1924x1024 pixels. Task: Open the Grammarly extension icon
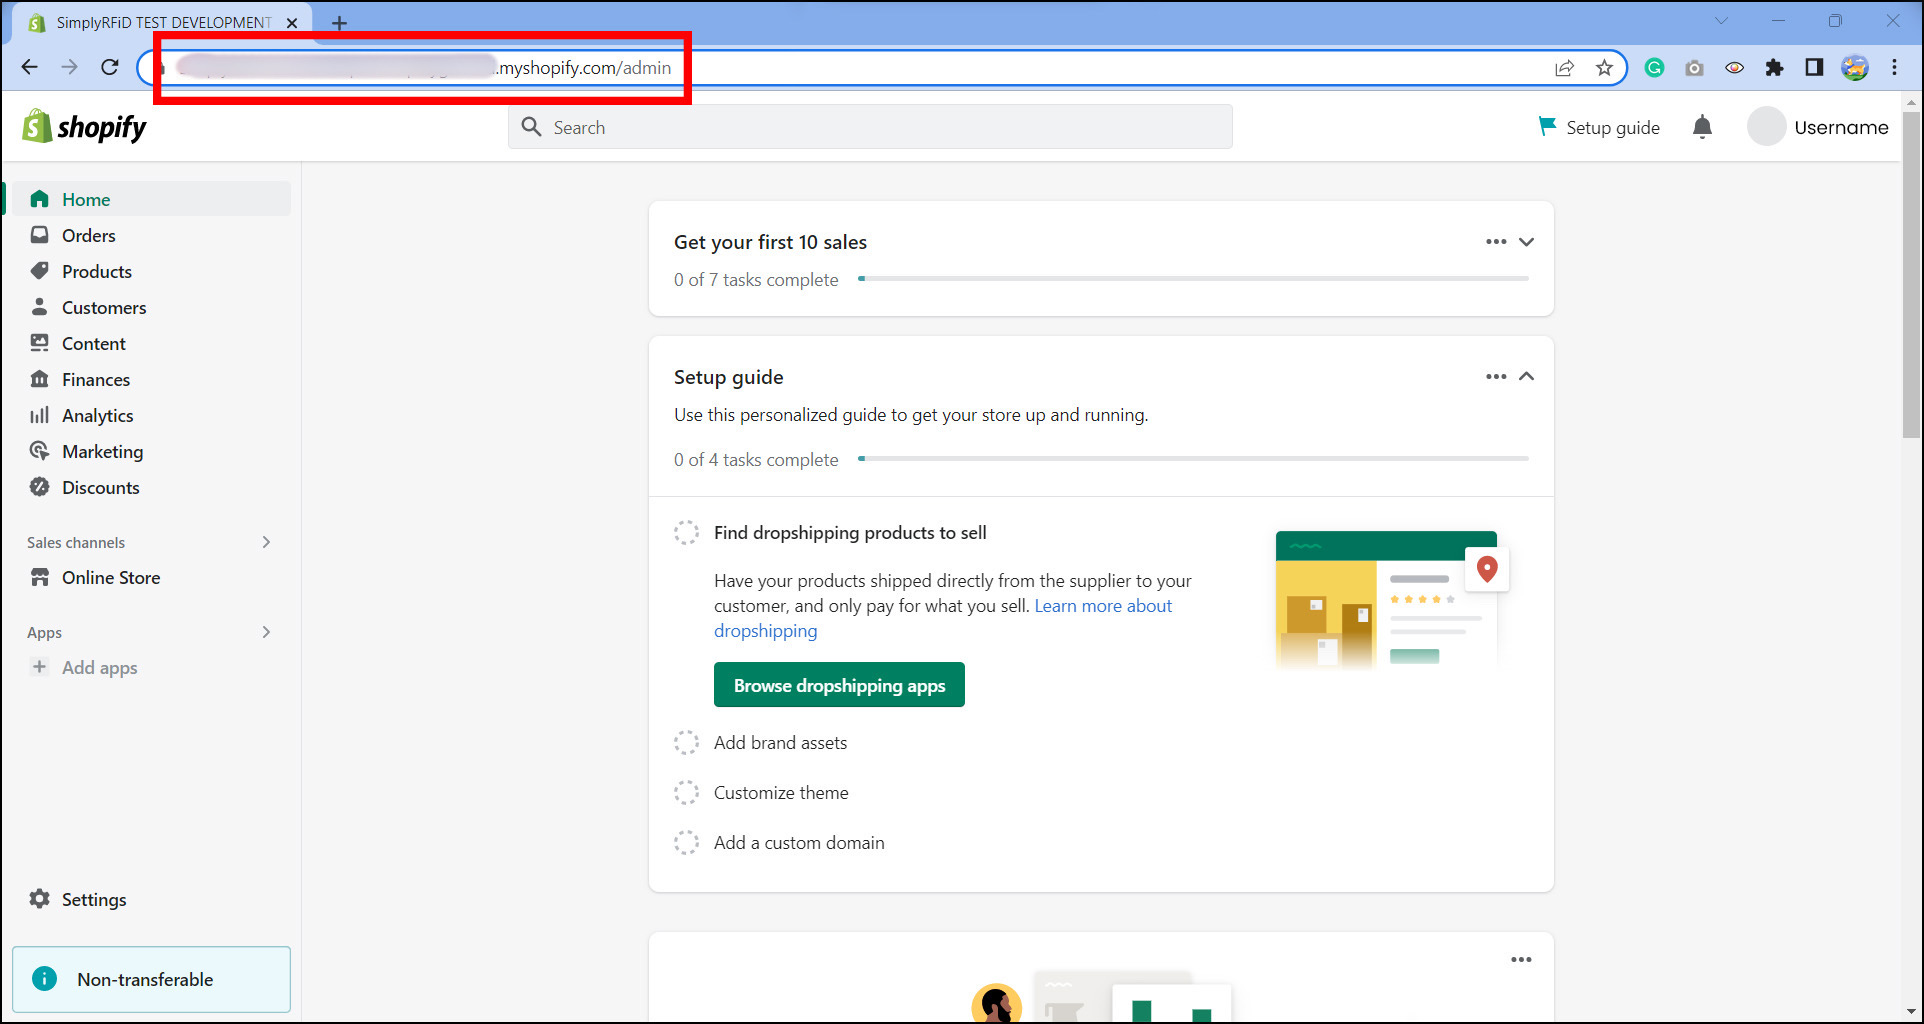pyautogui.click(x=1654, y=67)
